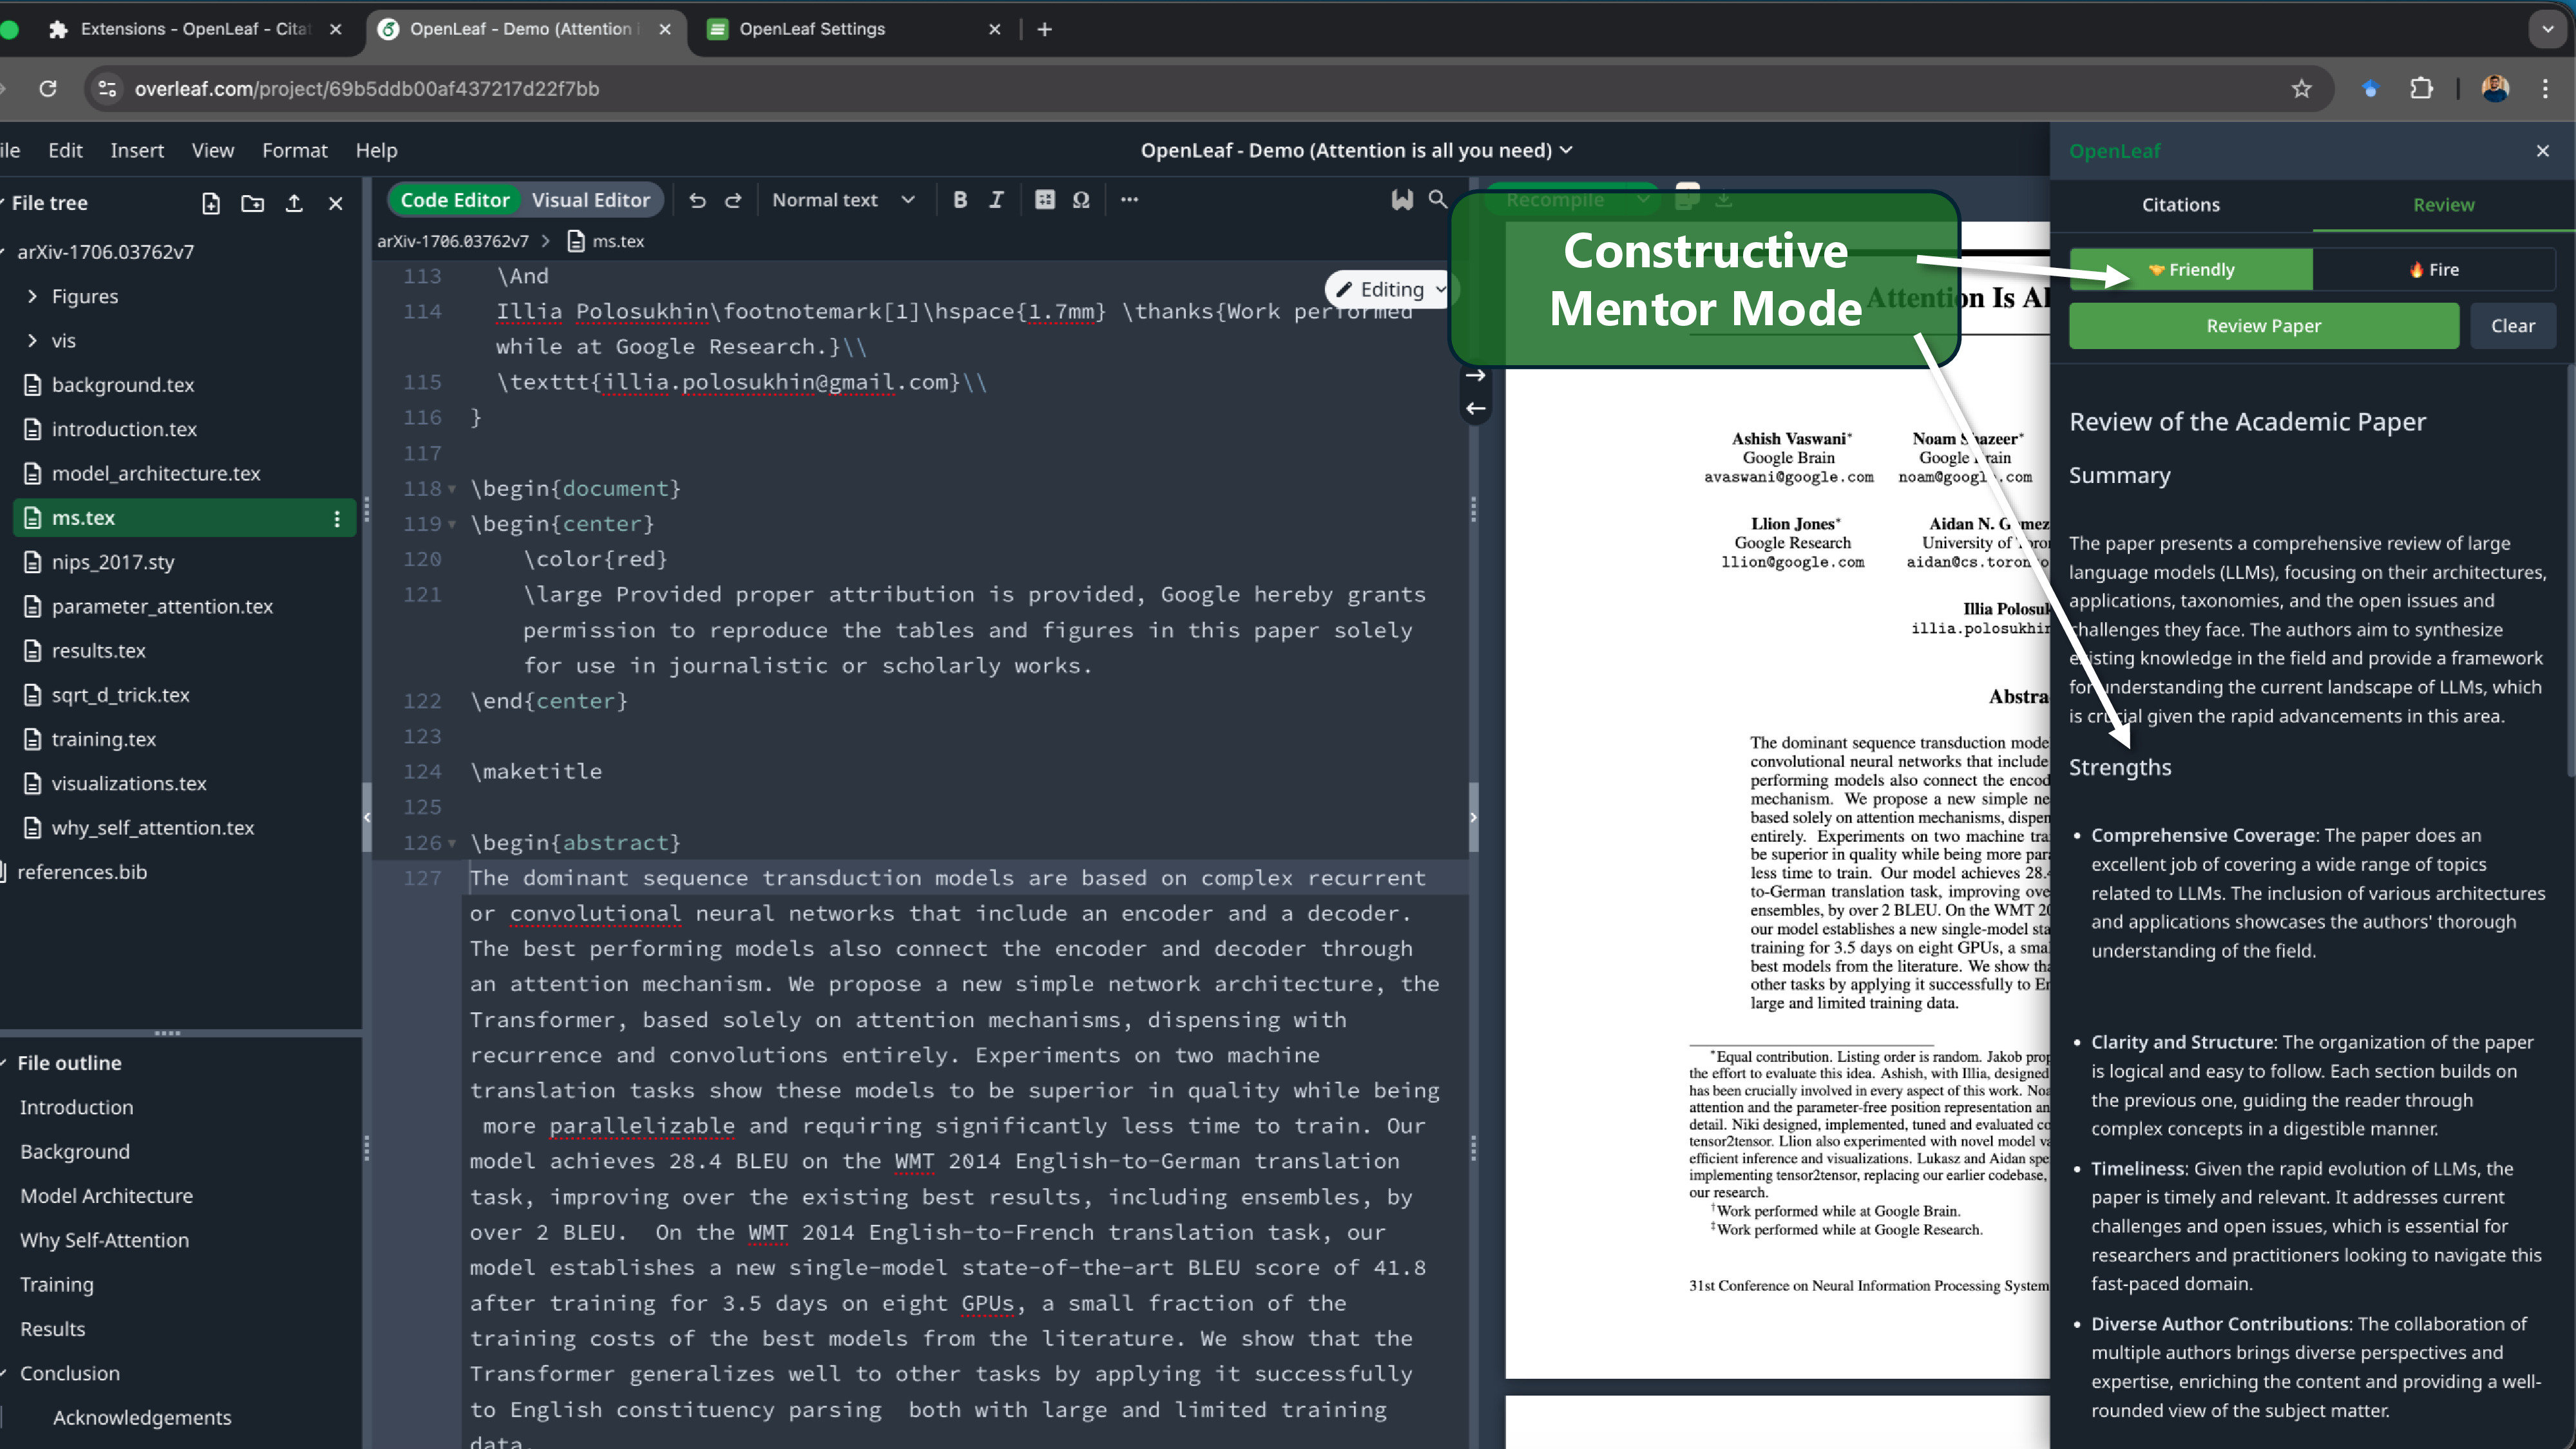Screen dimensions: 2576x1449
Task: Go to Why Self-Attention outline section
Action: click(104, 1240)
